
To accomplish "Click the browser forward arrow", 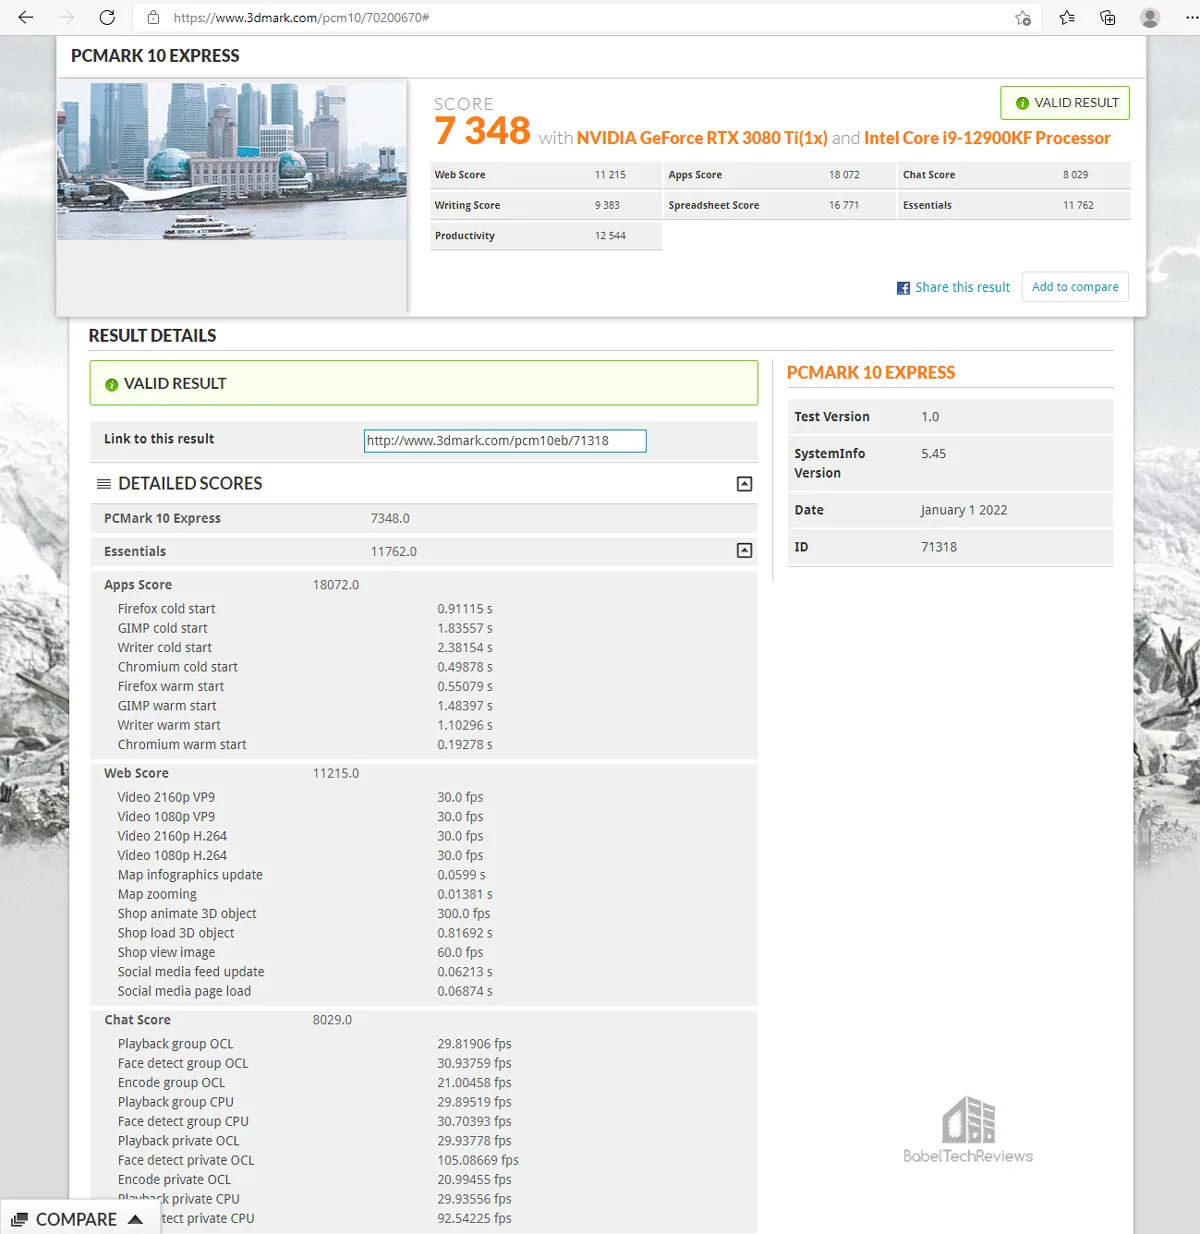I will click(67, 17).
